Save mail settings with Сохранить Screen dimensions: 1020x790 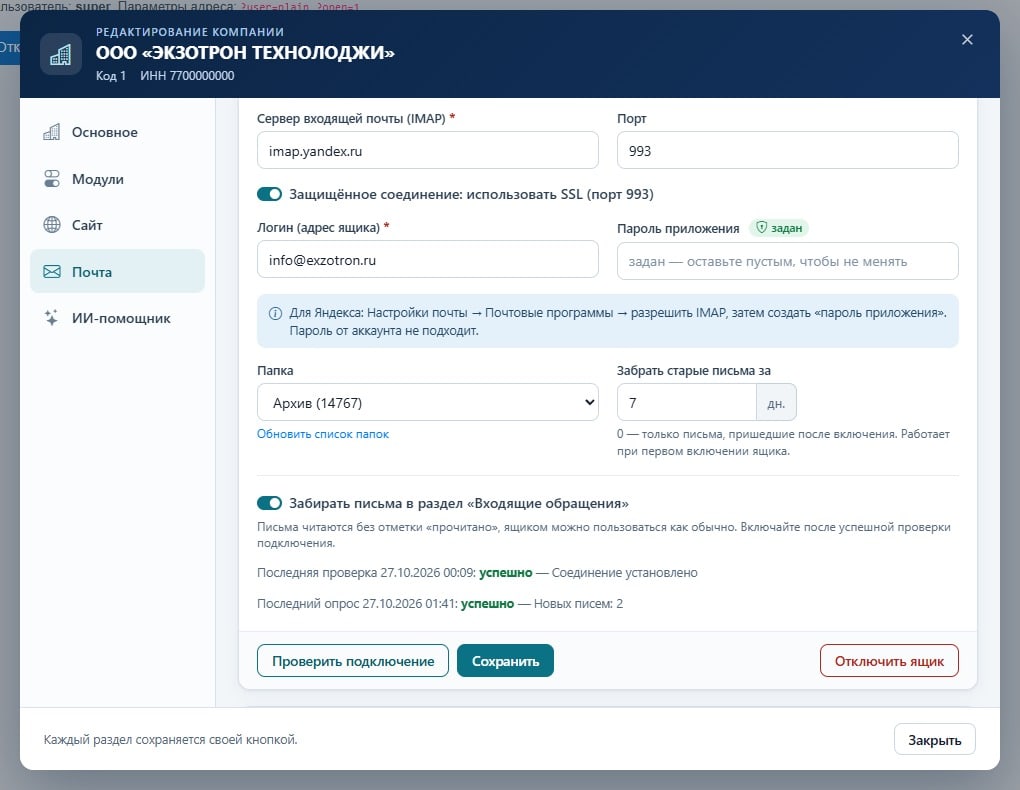(x=505, y=661)
